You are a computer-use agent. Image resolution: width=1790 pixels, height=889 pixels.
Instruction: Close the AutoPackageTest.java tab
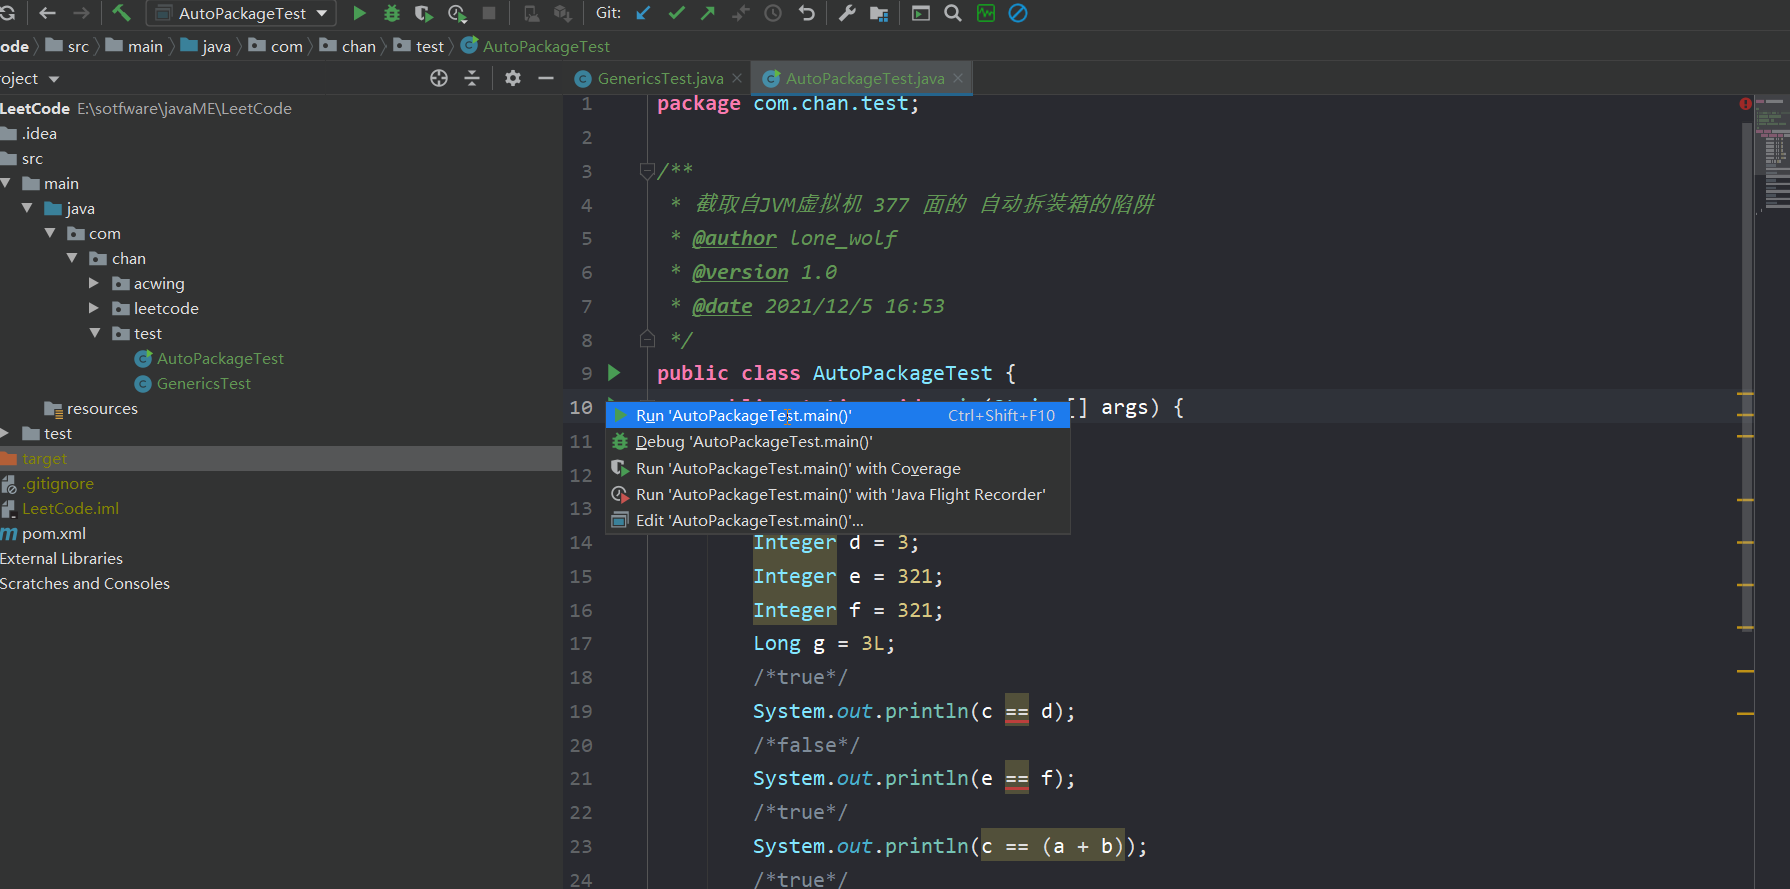tap(958, 78)
